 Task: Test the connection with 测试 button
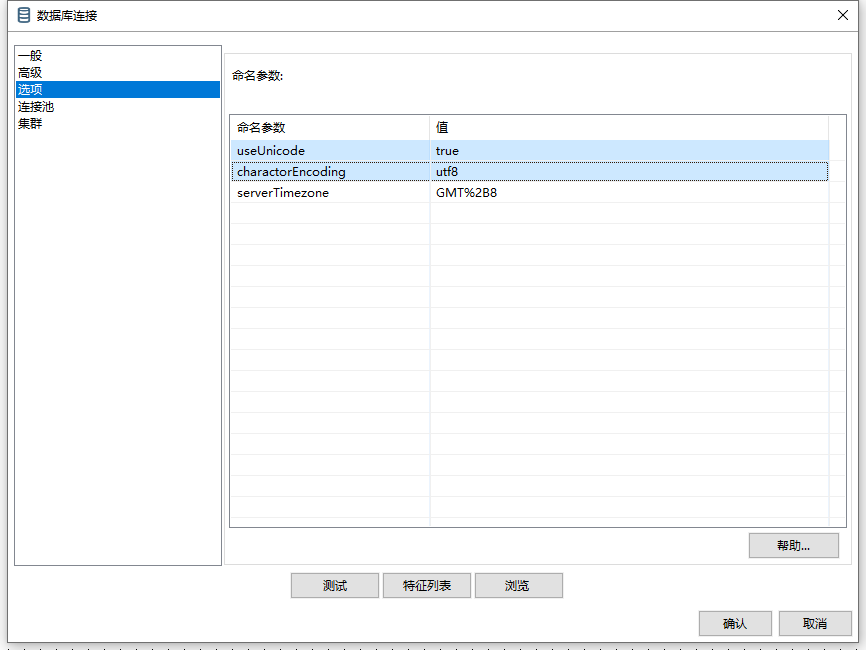(335, 586)
